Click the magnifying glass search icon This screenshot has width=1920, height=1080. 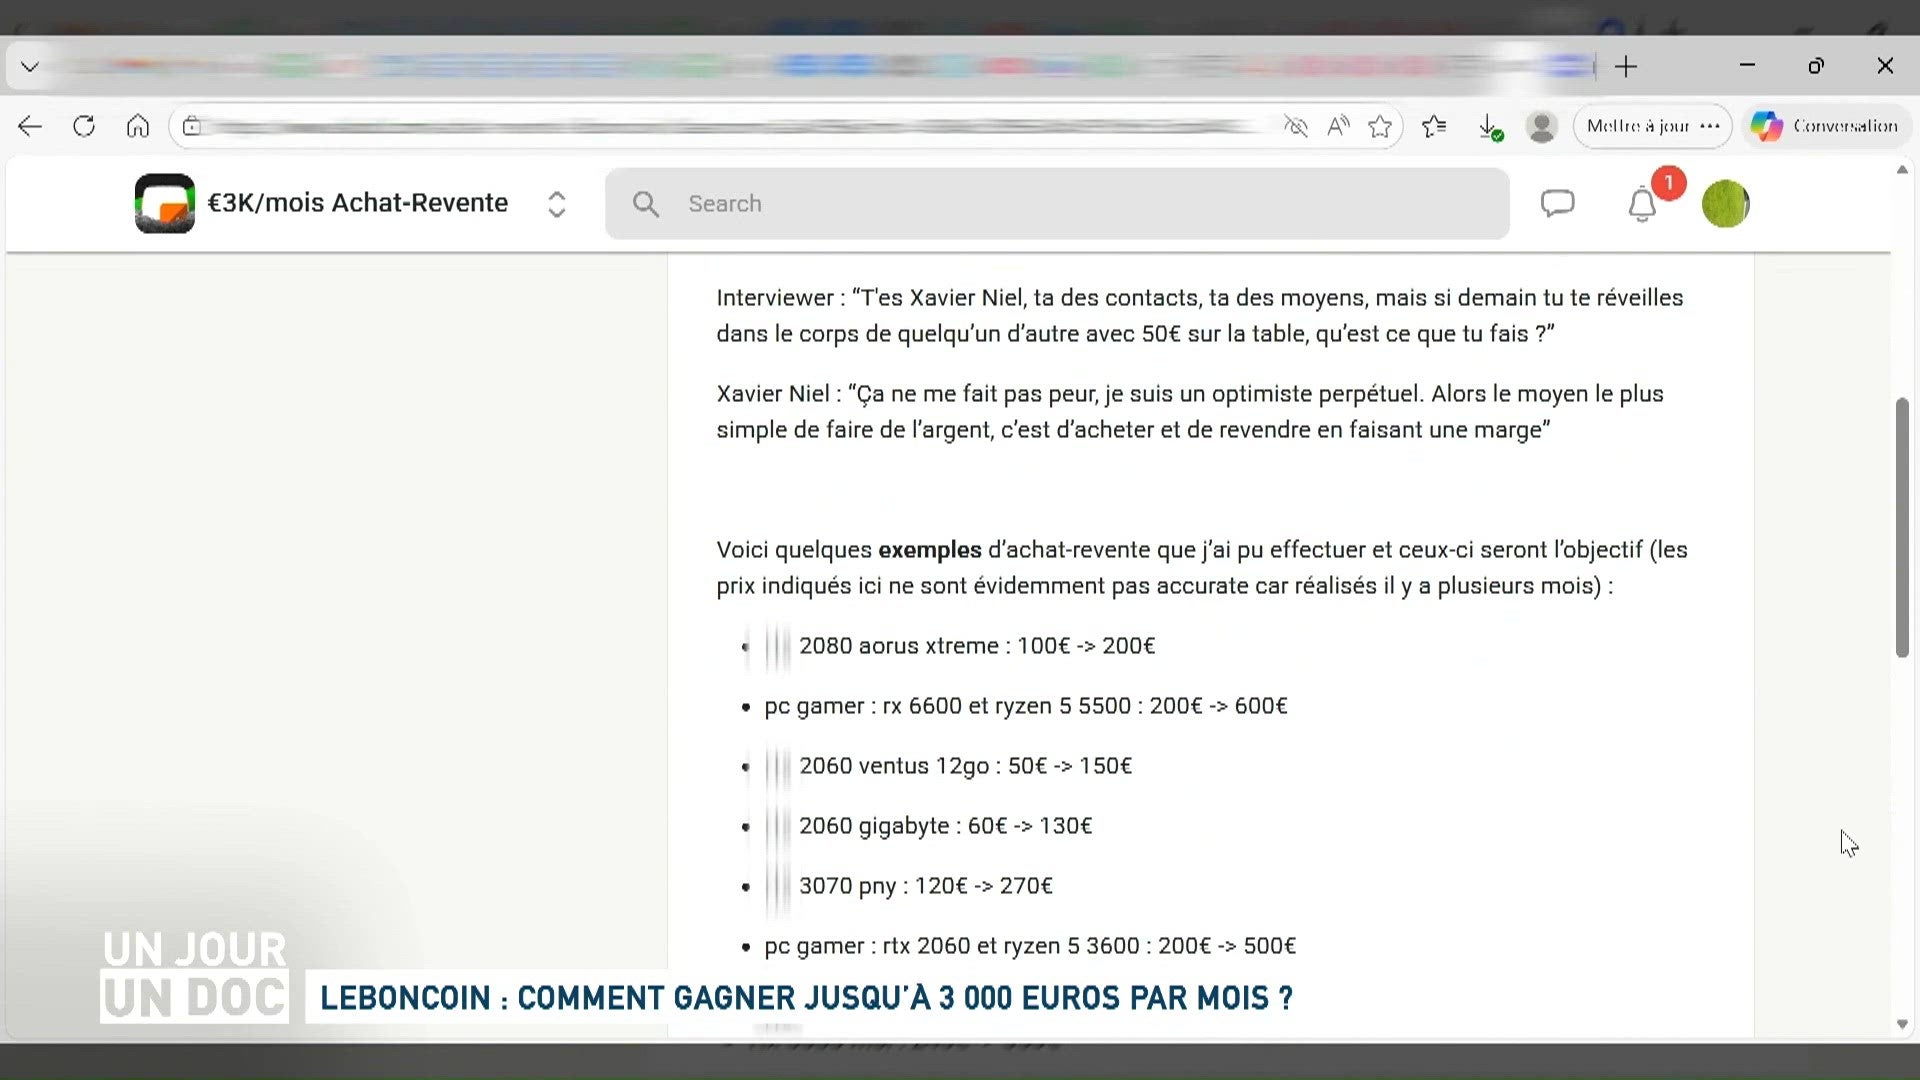646,204
